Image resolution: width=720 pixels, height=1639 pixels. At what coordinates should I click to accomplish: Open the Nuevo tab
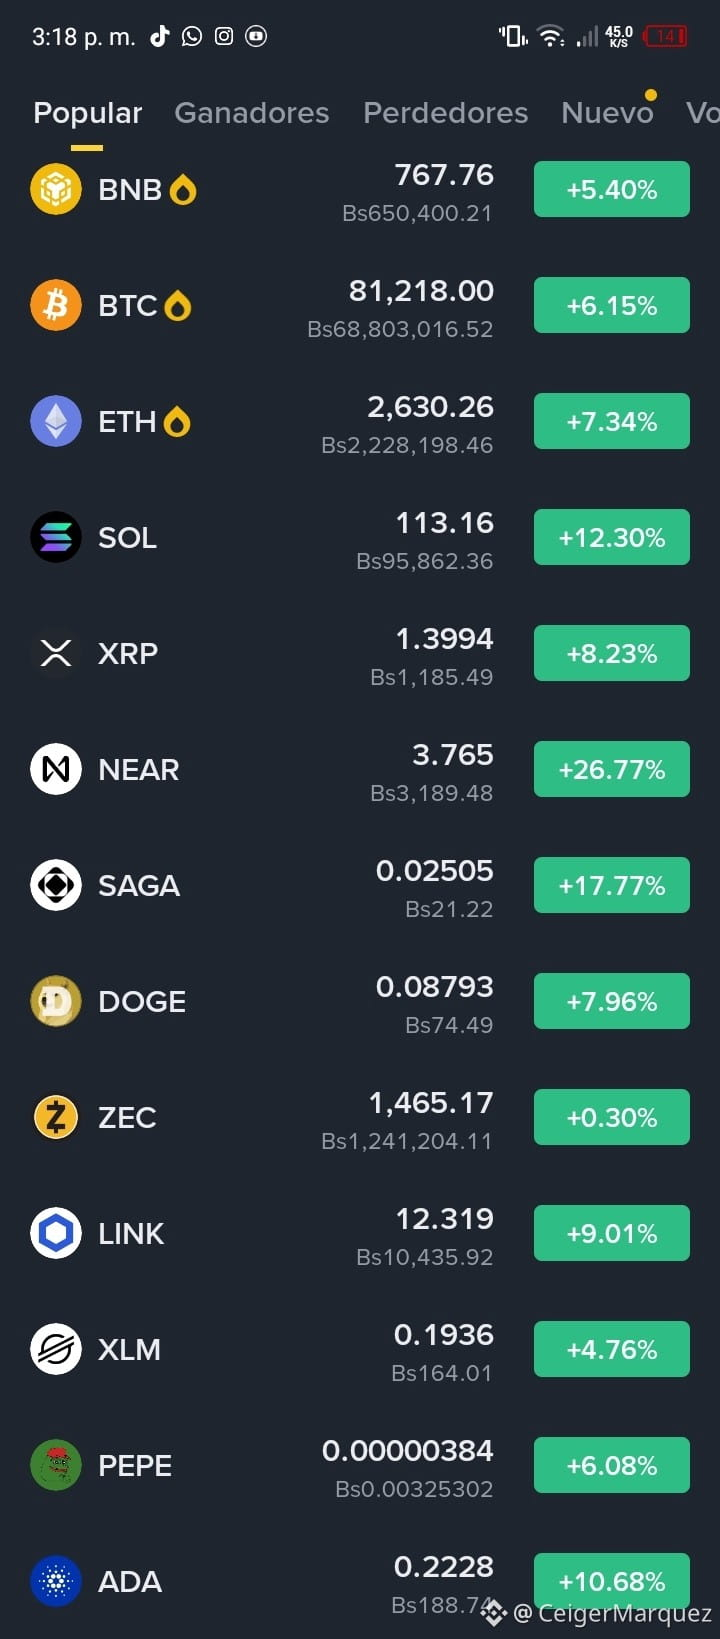pyautogui.click(x=607, y=113)
